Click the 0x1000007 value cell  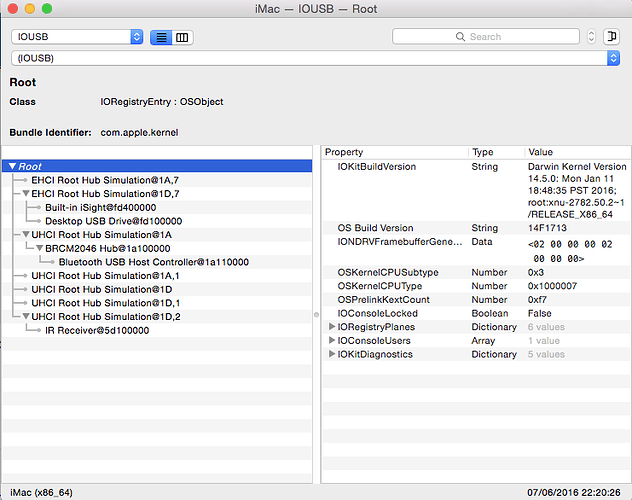(552, 286)
